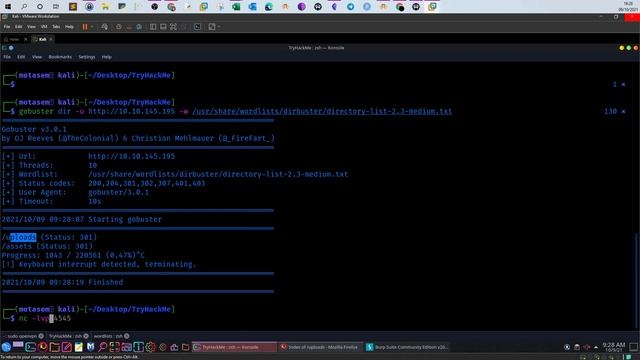Screen dimensions: 640x360
Task: Open Konsole Help menu
Action: point(107,57)
